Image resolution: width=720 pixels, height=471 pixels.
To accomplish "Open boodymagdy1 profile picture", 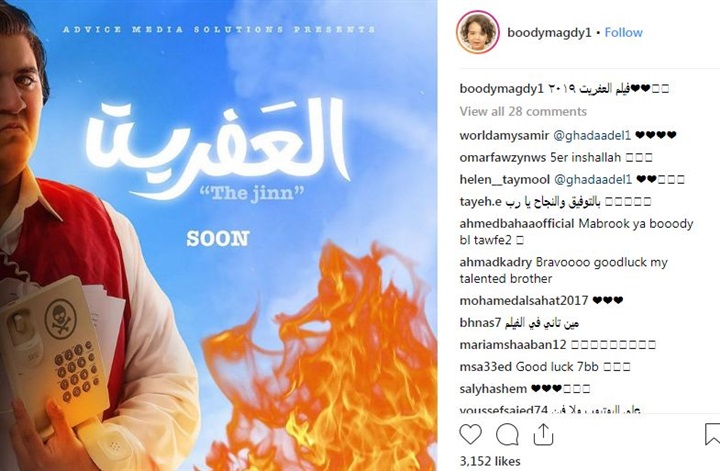I will click(478, 32).
